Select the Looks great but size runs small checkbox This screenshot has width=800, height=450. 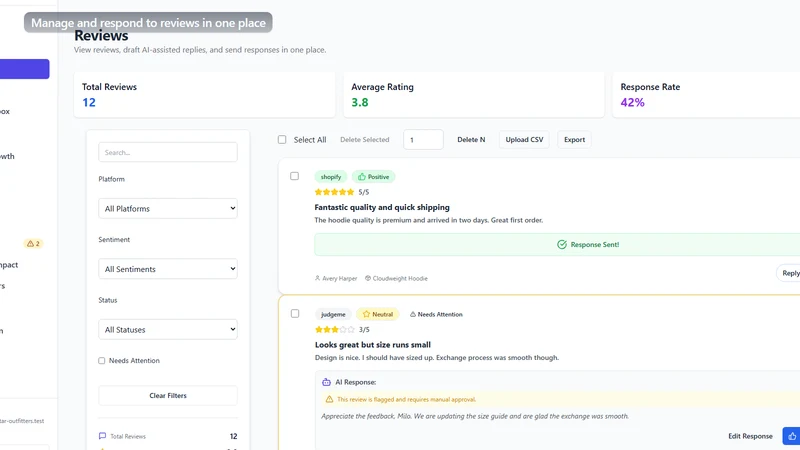295,314
